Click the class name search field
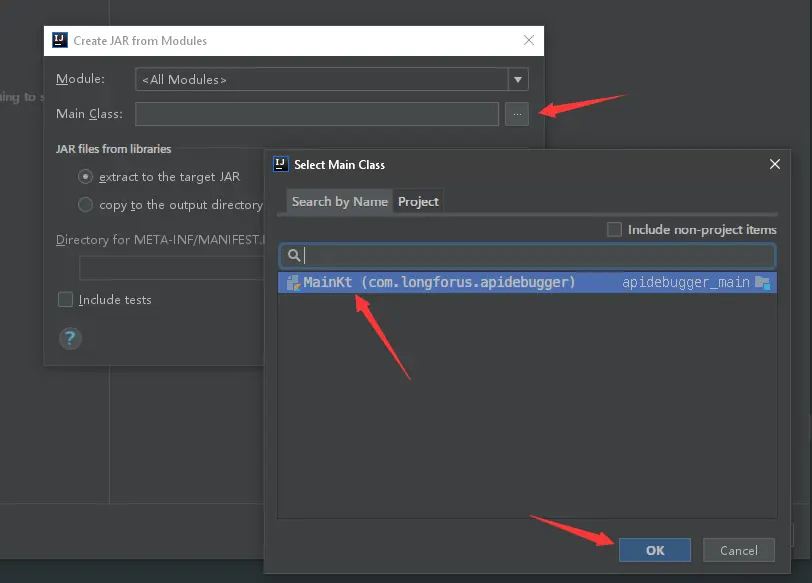Viewport: 812px width, 583px height. pyautogui.click(x=527, y=255)
